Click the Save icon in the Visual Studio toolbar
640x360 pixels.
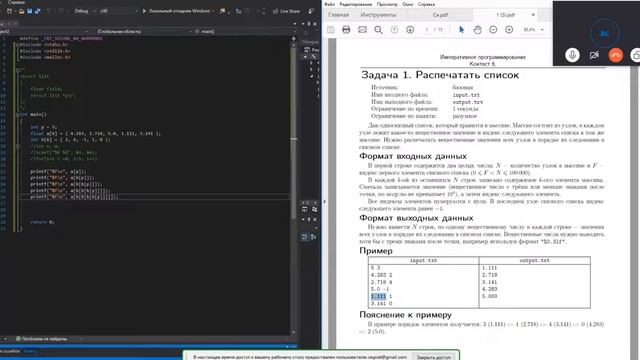click(x=29, y=11)
